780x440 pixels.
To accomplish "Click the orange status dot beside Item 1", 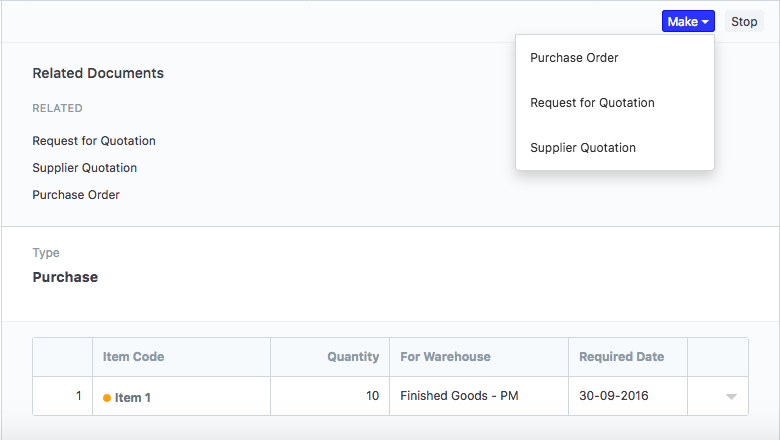I will click(x=107, y=398).
